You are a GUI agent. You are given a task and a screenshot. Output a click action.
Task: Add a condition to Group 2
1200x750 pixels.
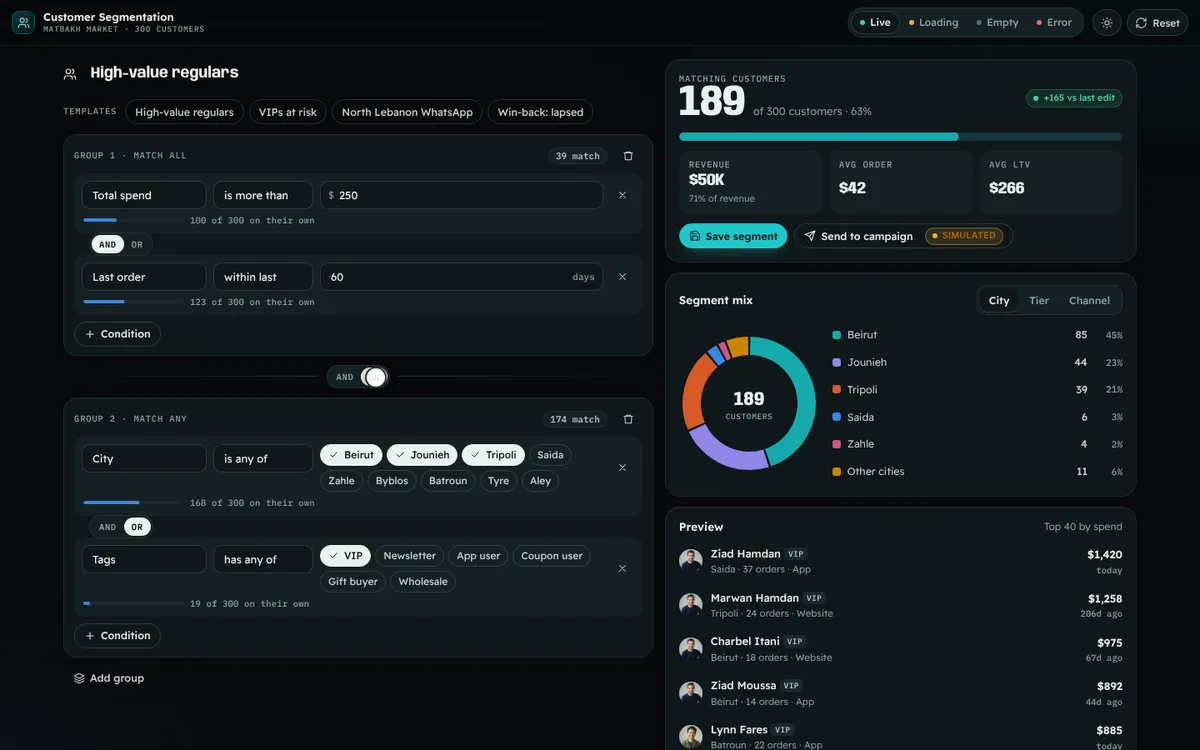click(x=117, y=636)
